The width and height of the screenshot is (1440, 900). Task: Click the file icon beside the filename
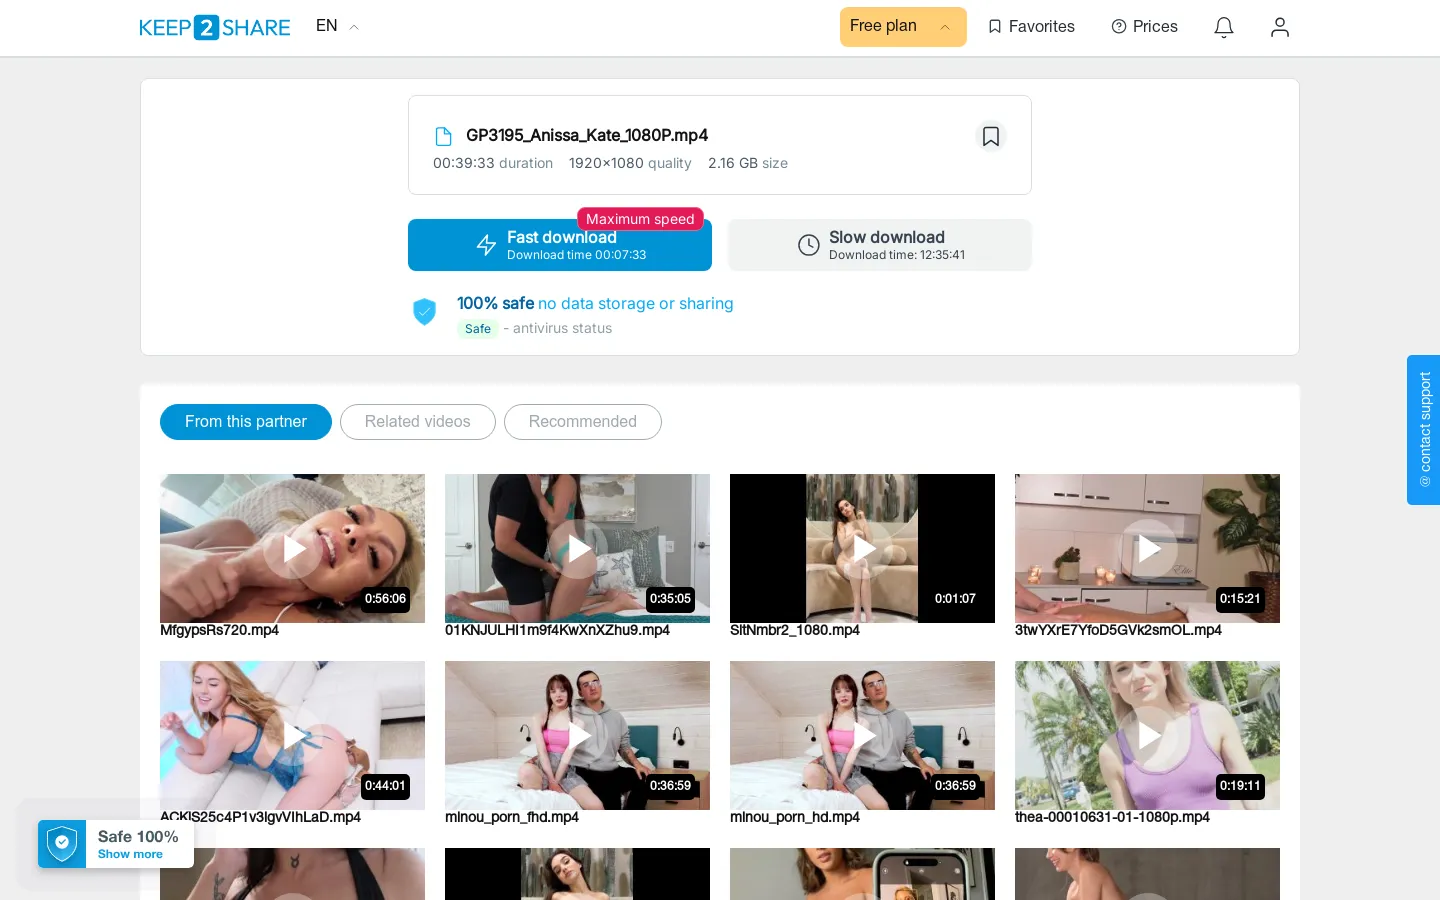(x=443, y=136)
